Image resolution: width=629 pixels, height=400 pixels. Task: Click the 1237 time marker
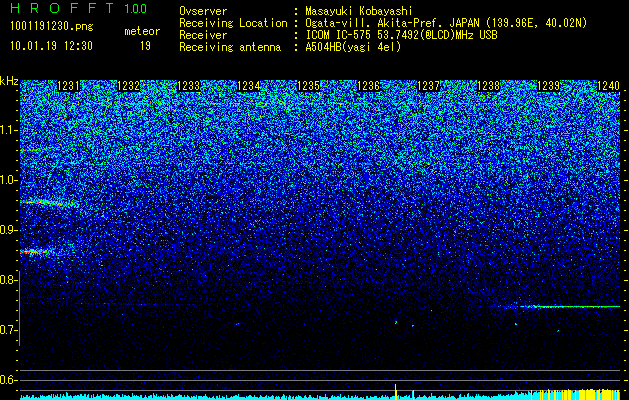(x=428, y=86)
